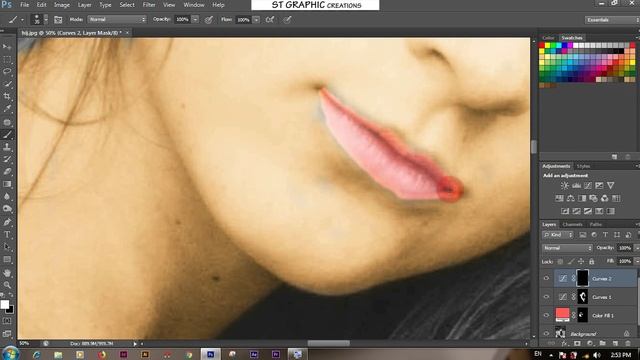Open the brush Mode dropdown
Viewport: 640px width, 360px height.
117,19
